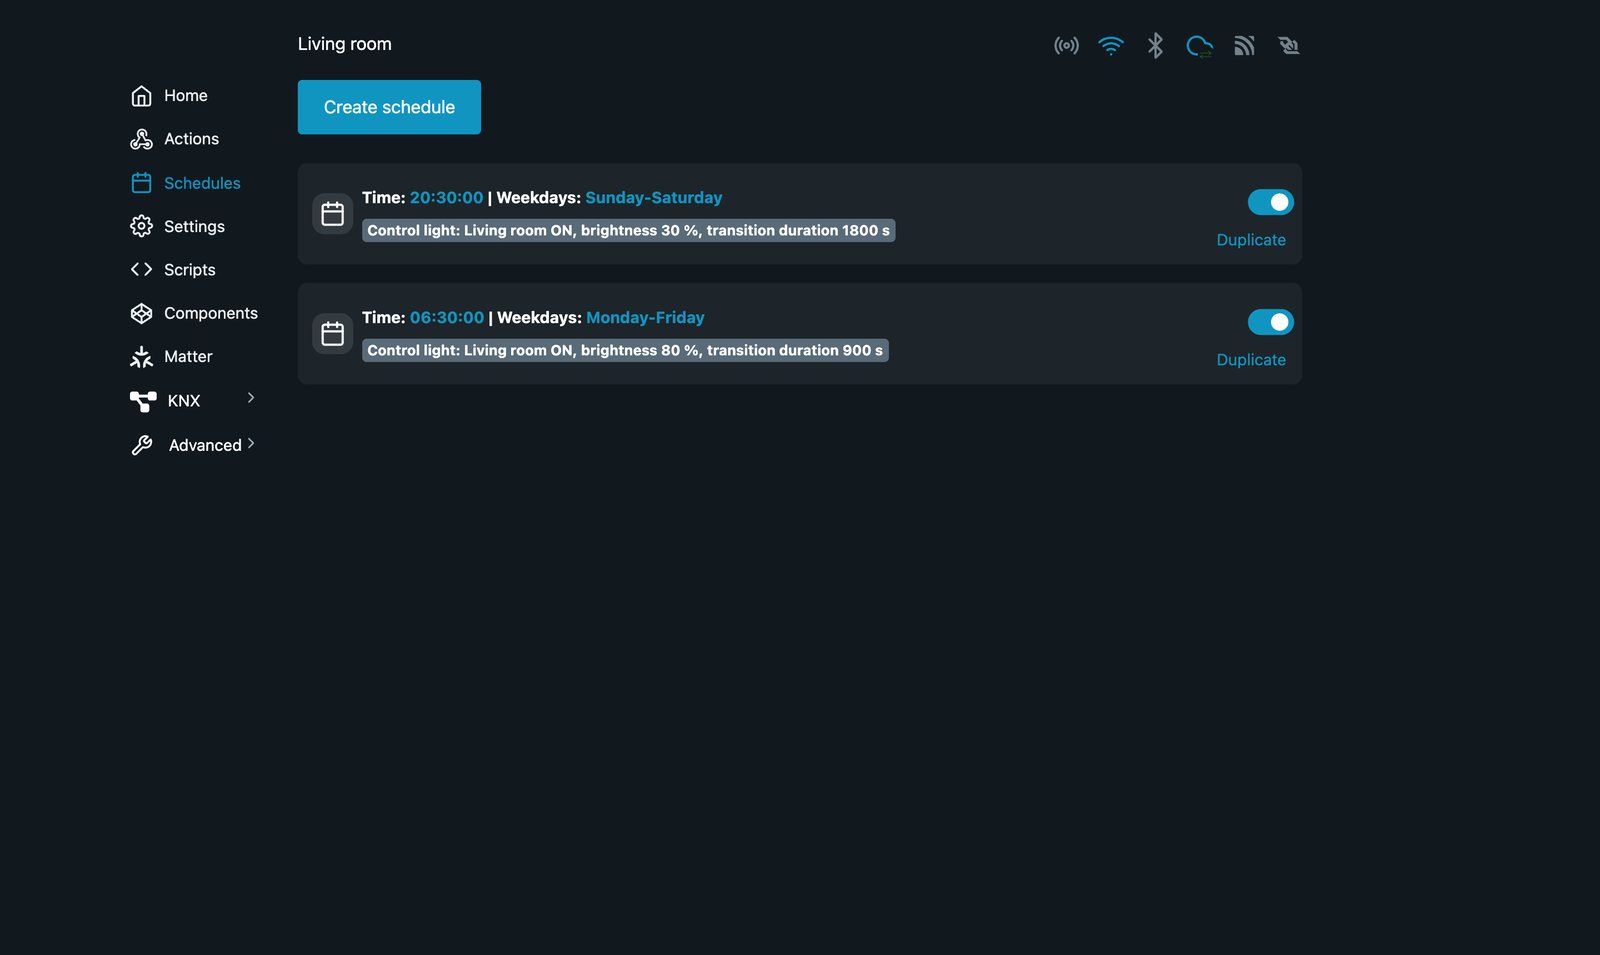
Task: Click the Advanced wrench icon
Action: (x=142, y=445)
